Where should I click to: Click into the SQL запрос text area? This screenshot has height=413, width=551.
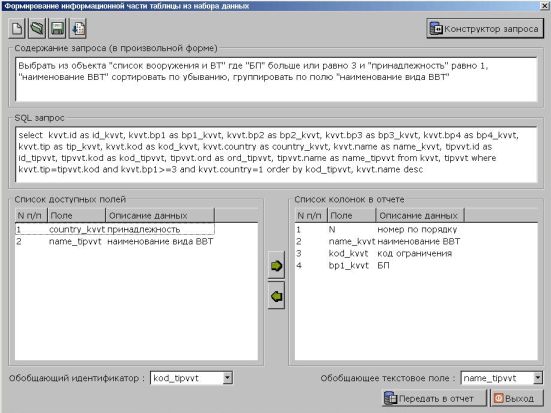pyautogui.click(x=276, y=155)
